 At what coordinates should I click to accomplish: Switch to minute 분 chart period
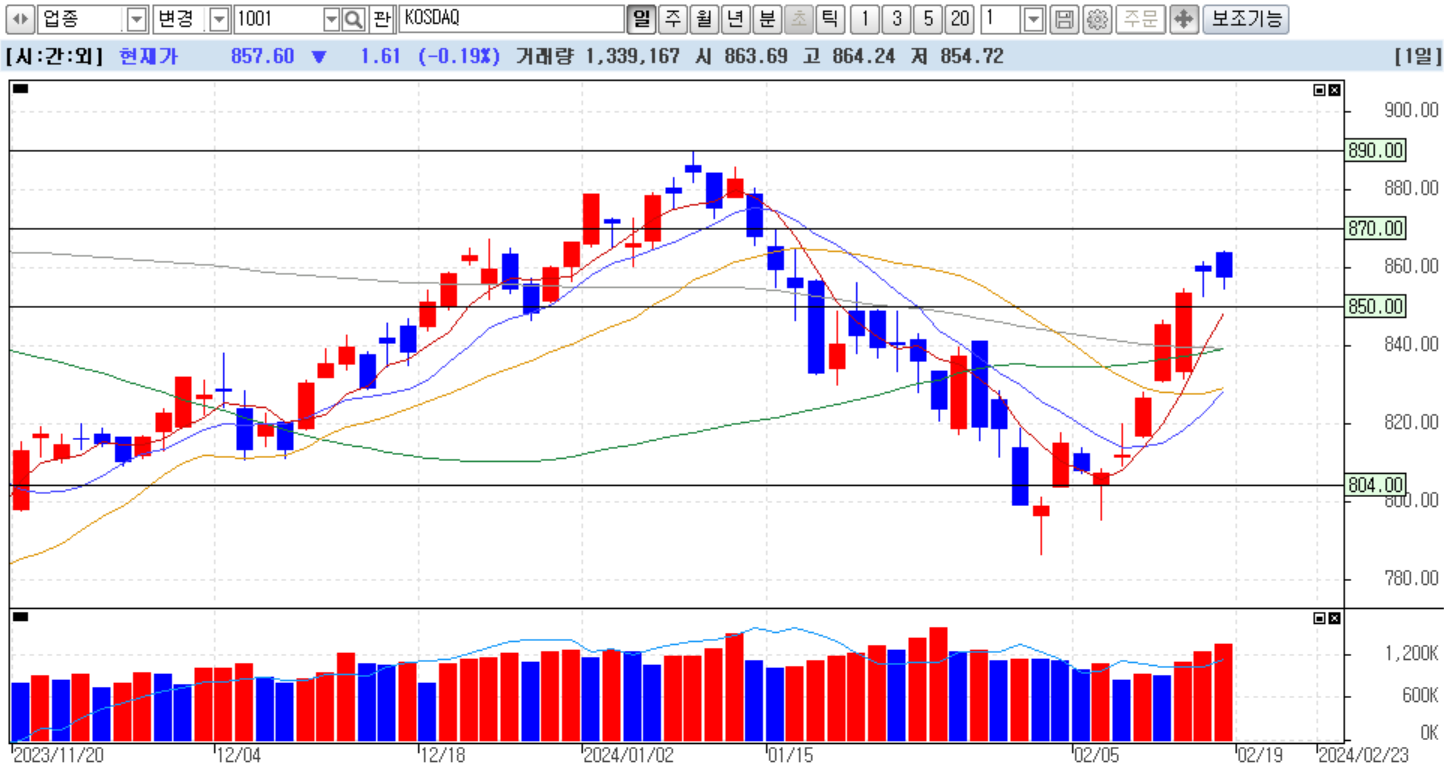[766, 19]
